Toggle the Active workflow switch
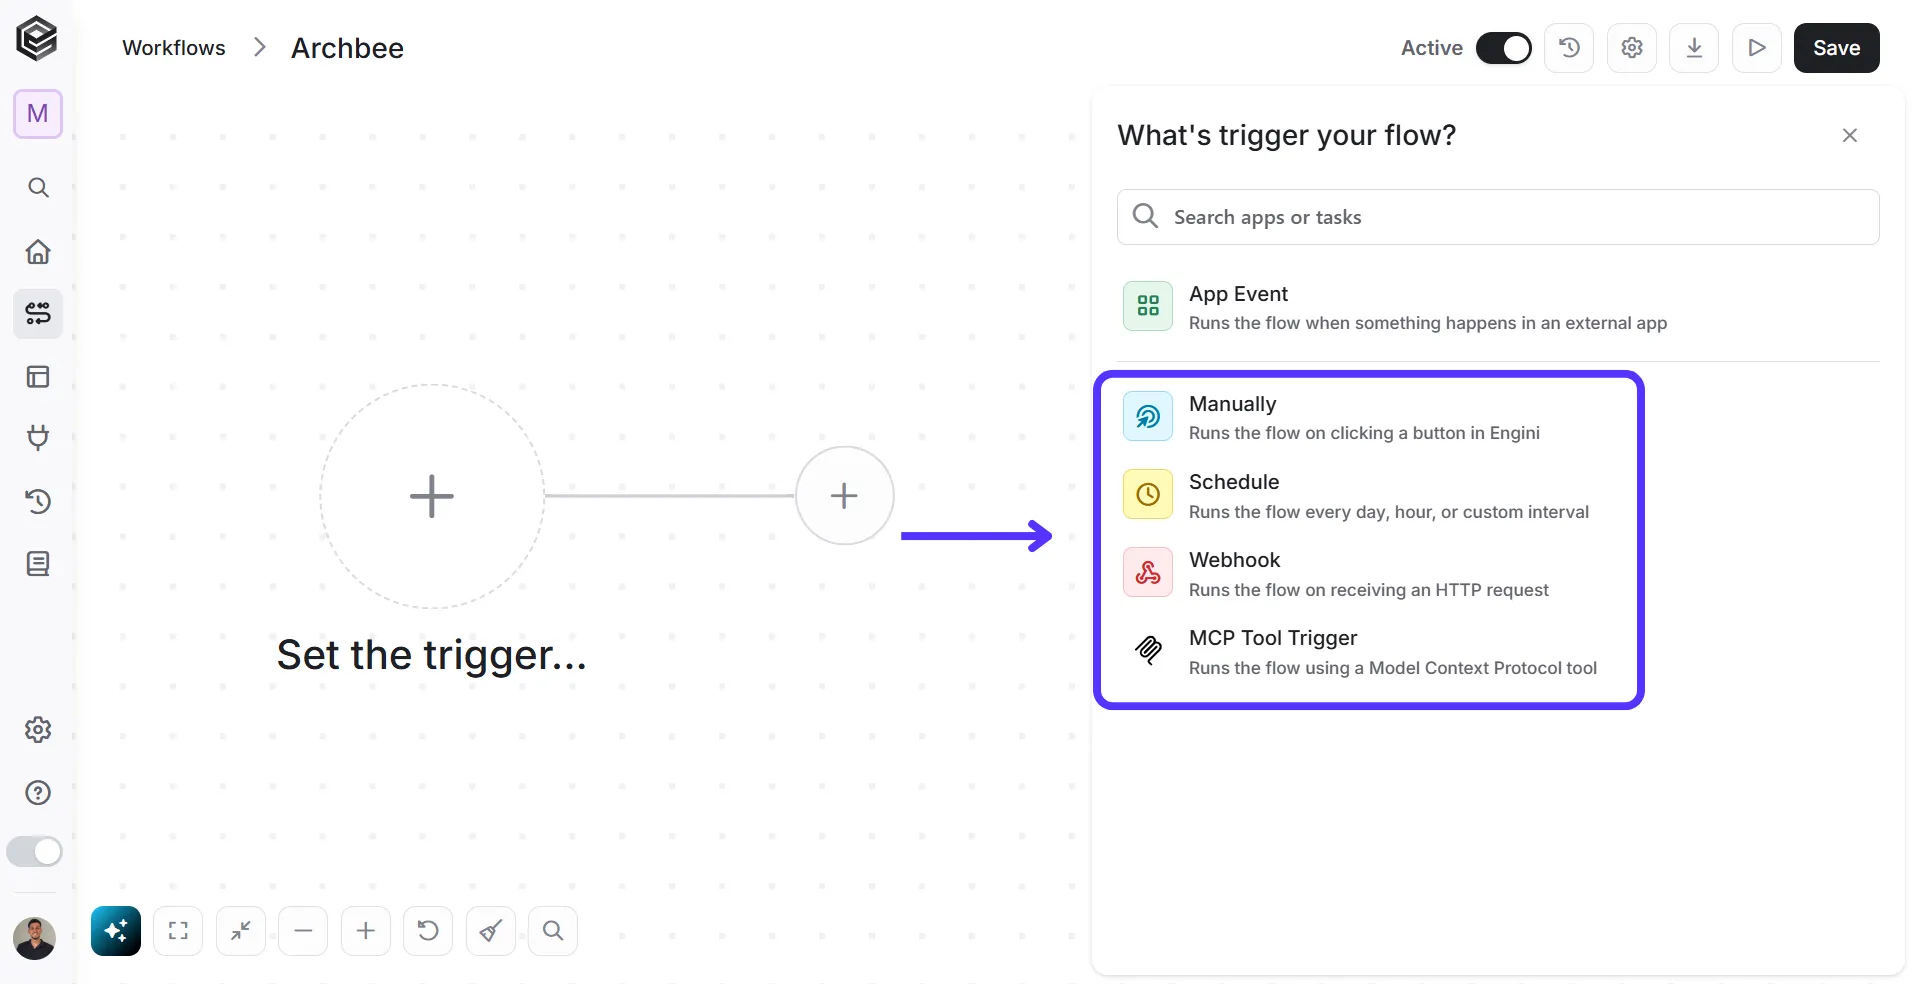The height and width of the screenshot is (984, 1915). [1503, 48]
